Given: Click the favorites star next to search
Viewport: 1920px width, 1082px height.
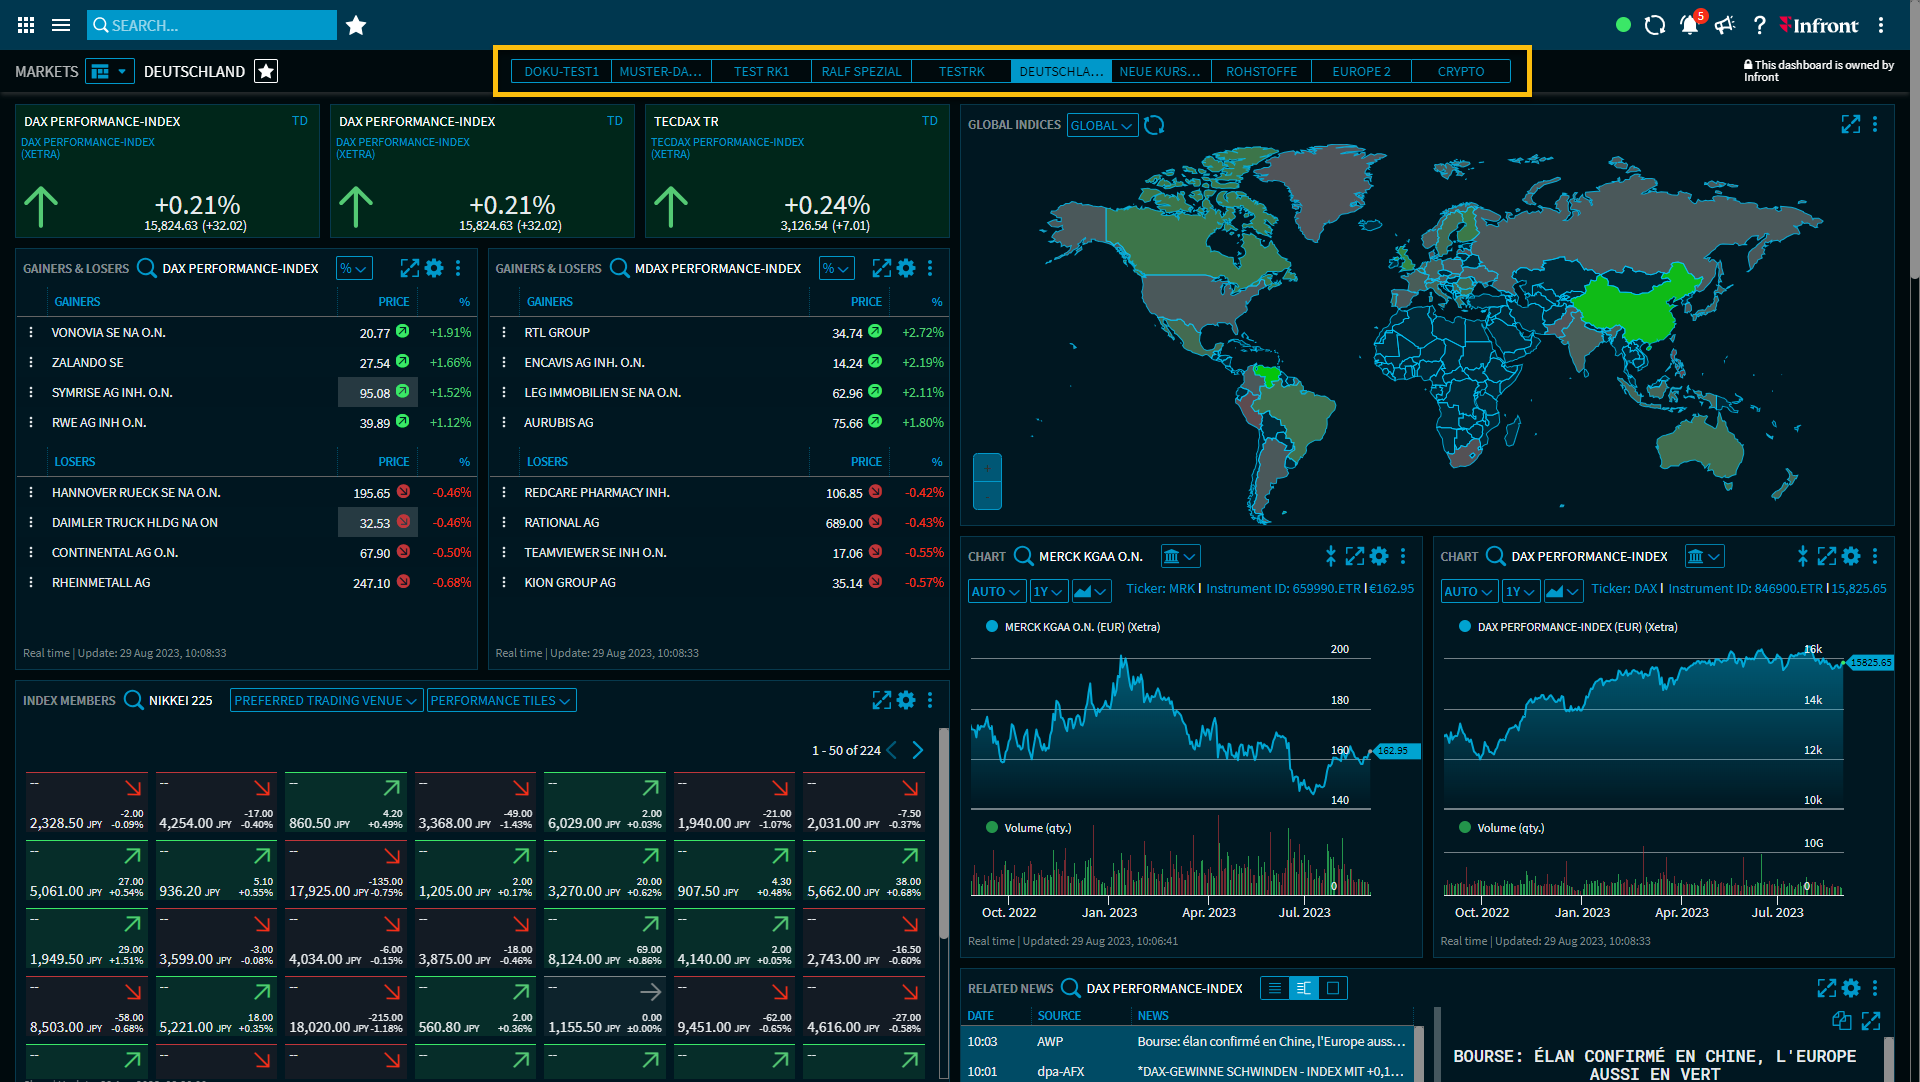Looking at the screenshot, I should [x=356, y=25].
